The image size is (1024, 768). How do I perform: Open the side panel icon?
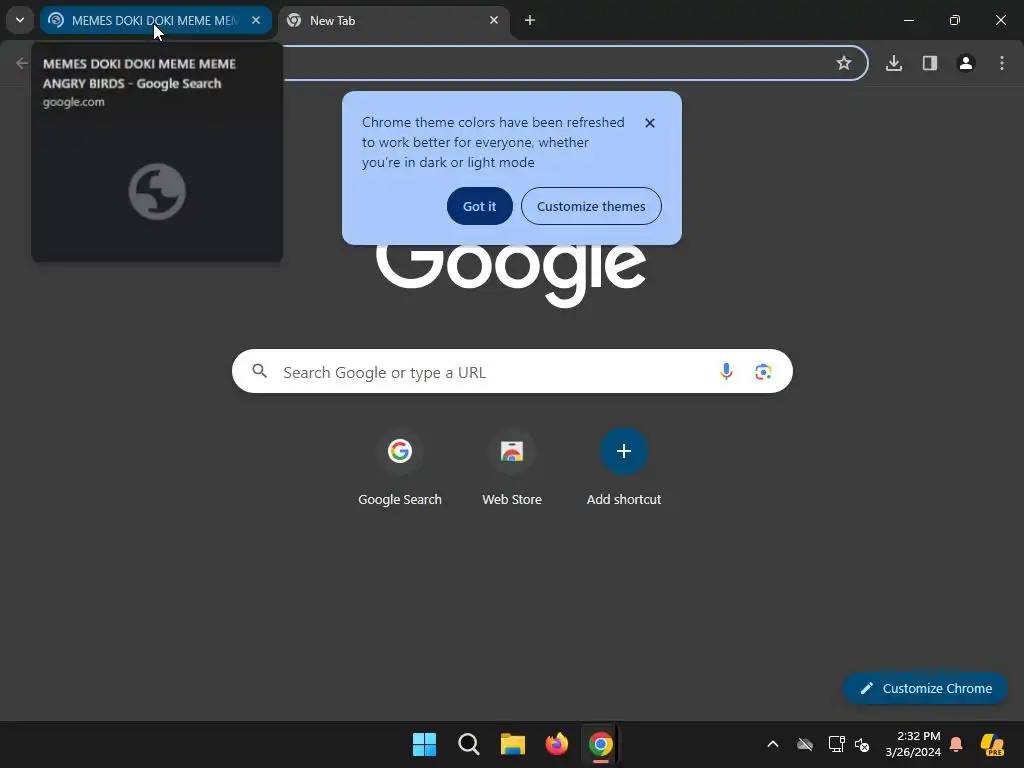pyautogui.click(x=930, y=63)
